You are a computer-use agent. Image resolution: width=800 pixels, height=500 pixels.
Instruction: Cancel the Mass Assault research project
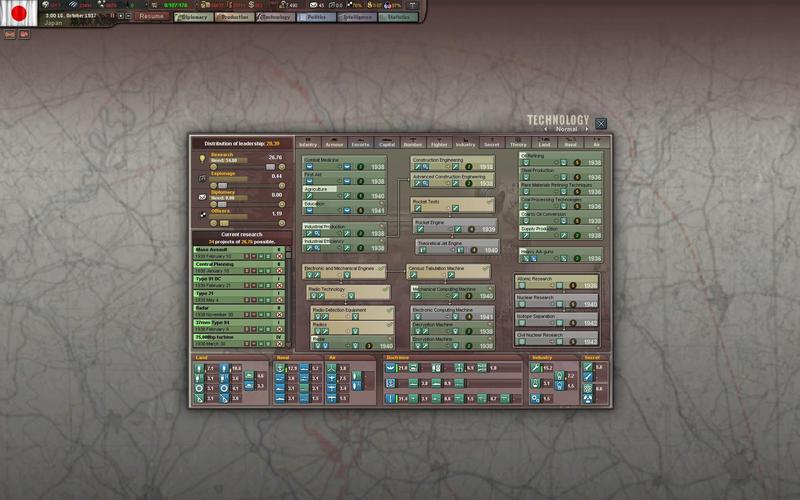click(280, 256)
